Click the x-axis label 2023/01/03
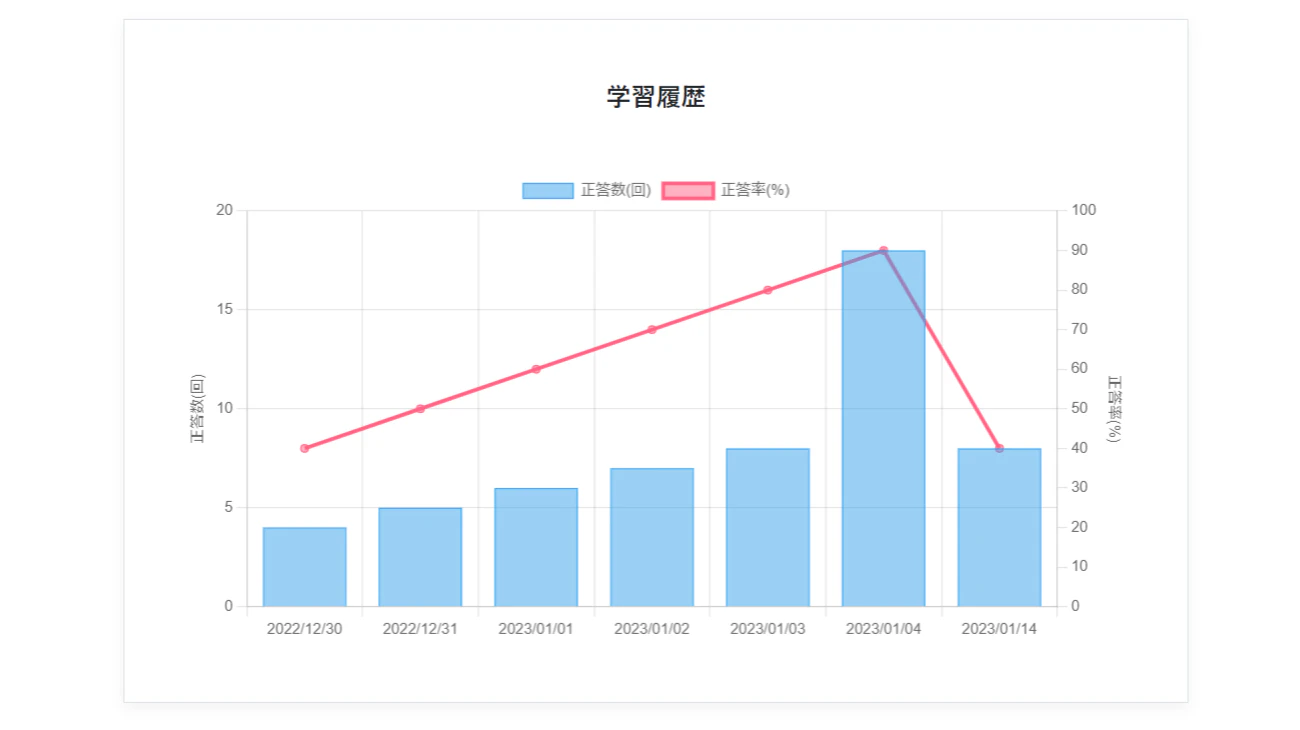This screenshot has width=1300, height=730. pyautogui.click(x=768, y=629)
